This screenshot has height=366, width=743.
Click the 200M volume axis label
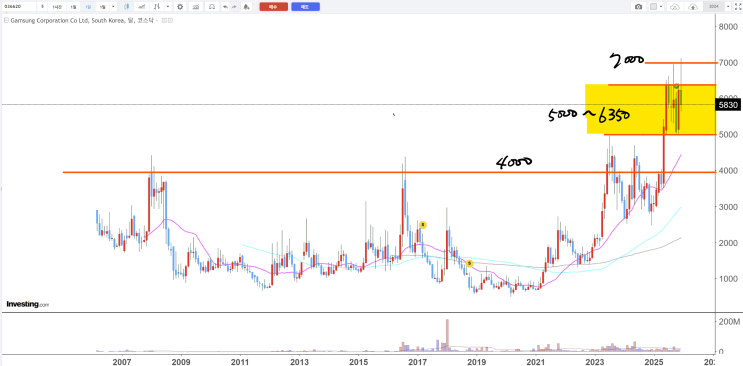[729, 321]
